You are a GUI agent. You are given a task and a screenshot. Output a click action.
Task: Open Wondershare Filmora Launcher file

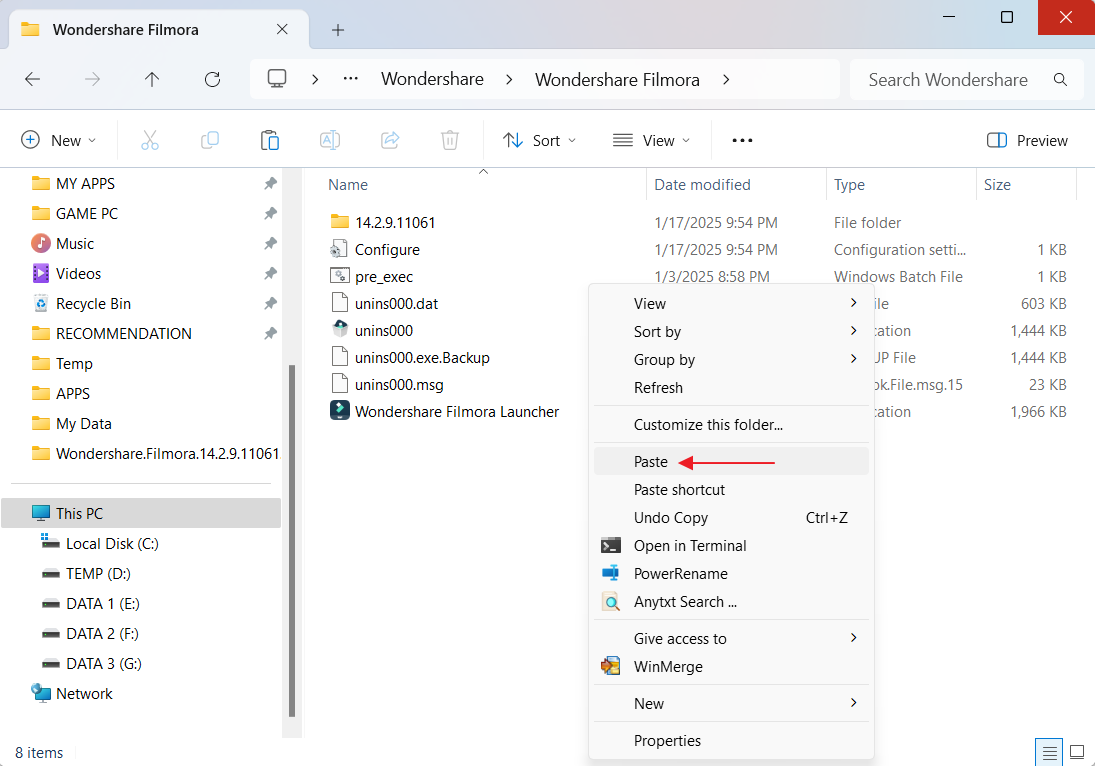click(x=456, y=411)
